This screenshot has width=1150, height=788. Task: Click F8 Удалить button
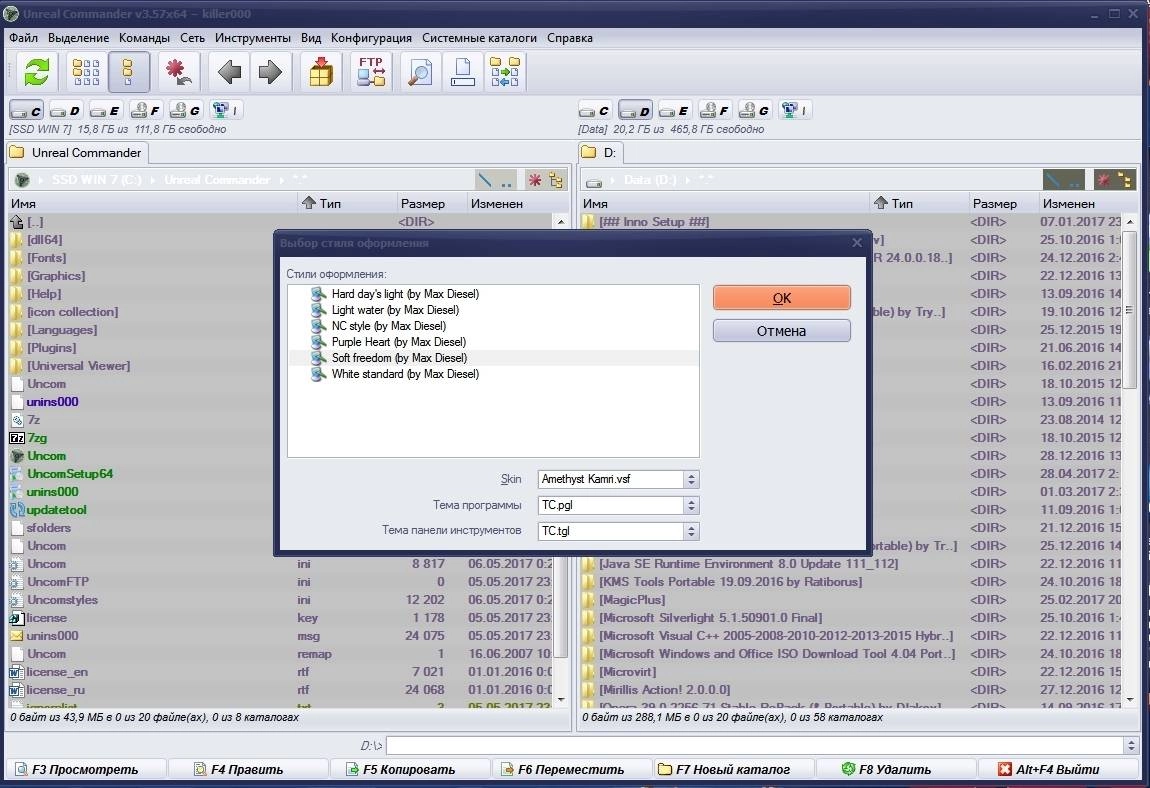click(x=895, y=769)
